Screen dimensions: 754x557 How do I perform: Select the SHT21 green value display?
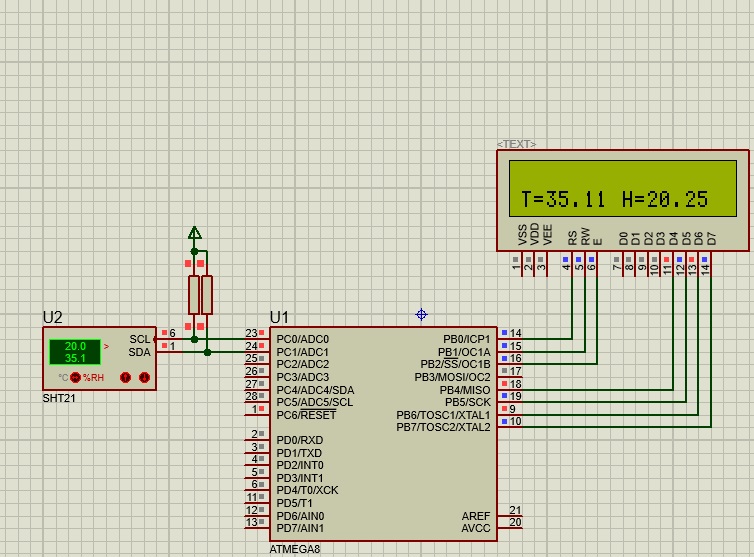pyautogui.click(x=75, y=352)
